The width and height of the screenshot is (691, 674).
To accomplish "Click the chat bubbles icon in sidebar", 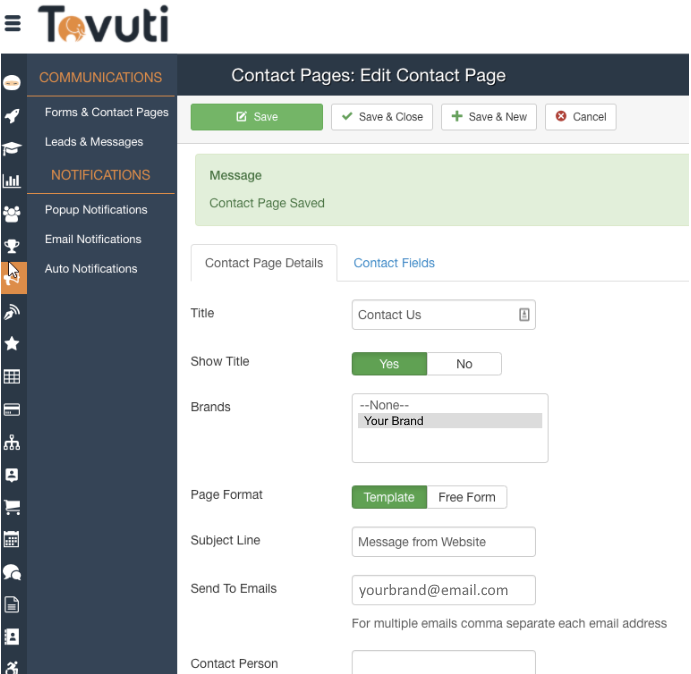I will click(12, 572).
